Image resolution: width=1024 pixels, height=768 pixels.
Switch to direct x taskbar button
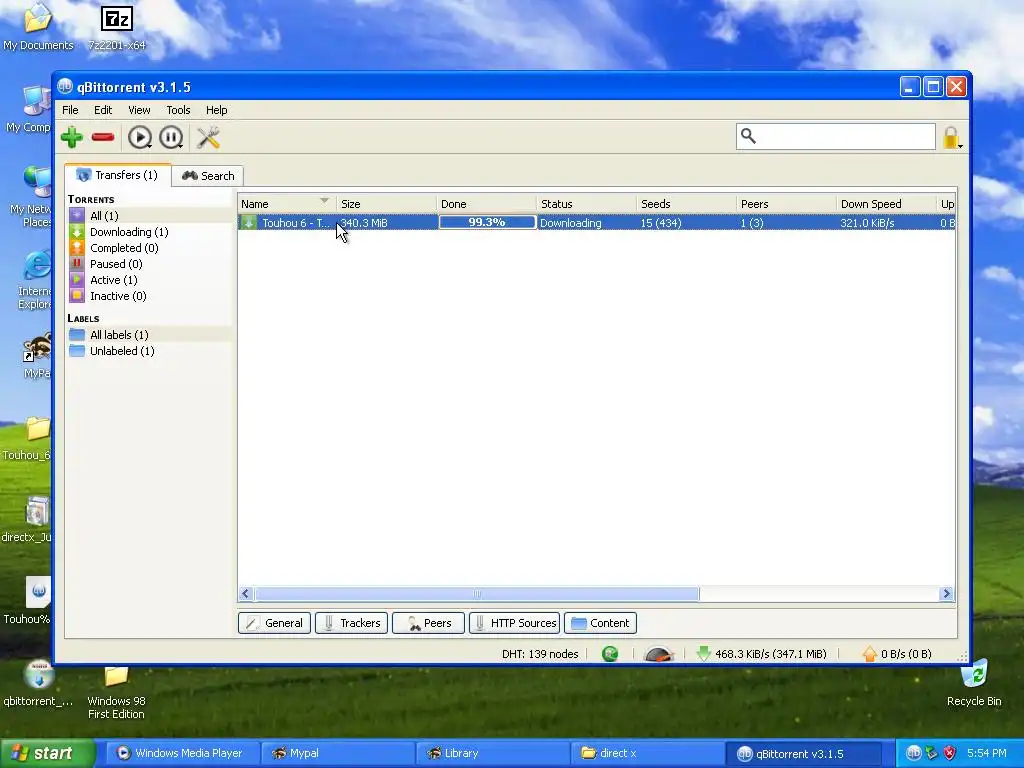click(647, 753)
